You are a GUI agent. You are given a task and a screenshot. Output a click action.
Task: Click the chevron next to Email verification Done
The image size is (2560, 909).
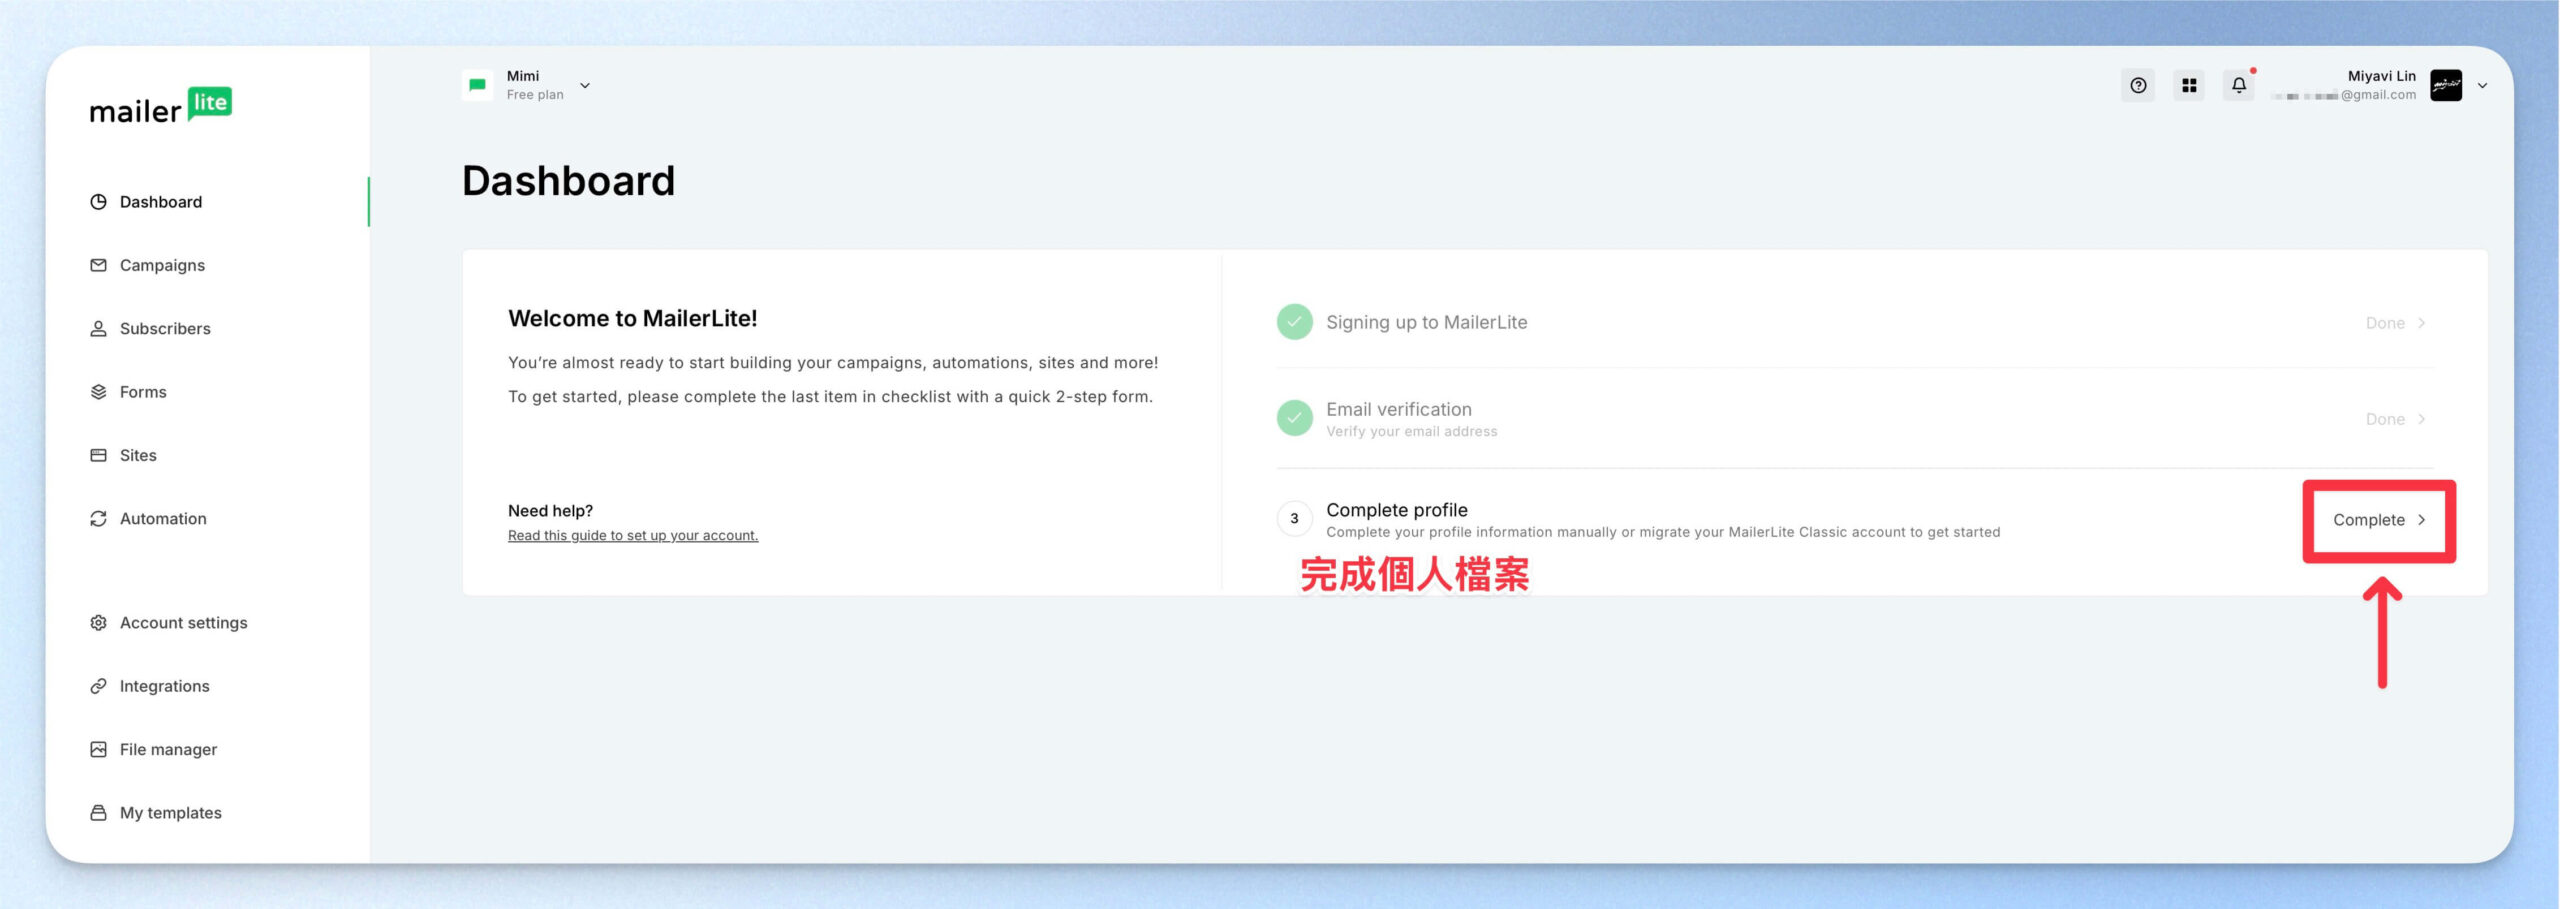coord(2422,419)
